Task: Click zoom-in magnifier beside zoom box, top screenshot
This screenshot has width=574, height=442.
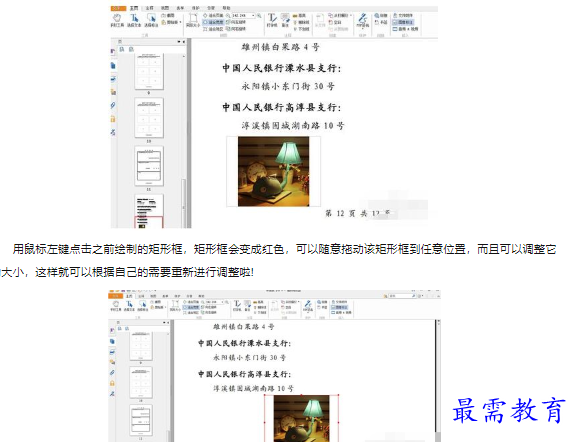Action: point(259,15)
